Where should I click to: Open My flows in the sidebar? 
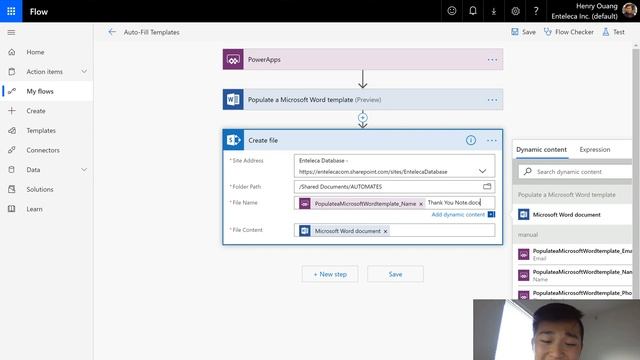pyautogui.click(x=47, y=91)
